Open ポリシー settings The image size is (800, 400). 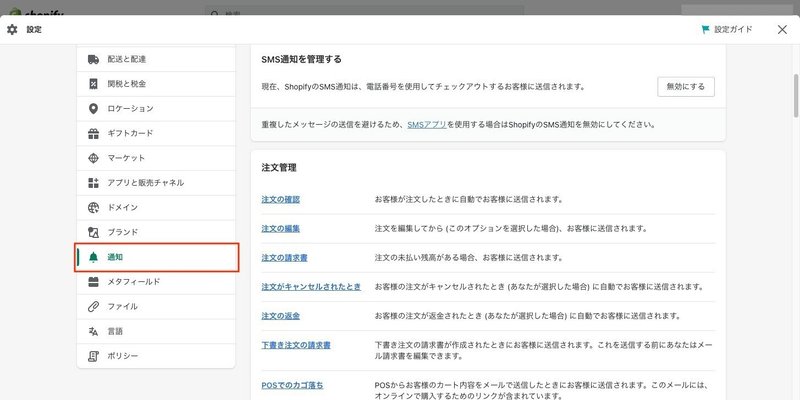156,356
